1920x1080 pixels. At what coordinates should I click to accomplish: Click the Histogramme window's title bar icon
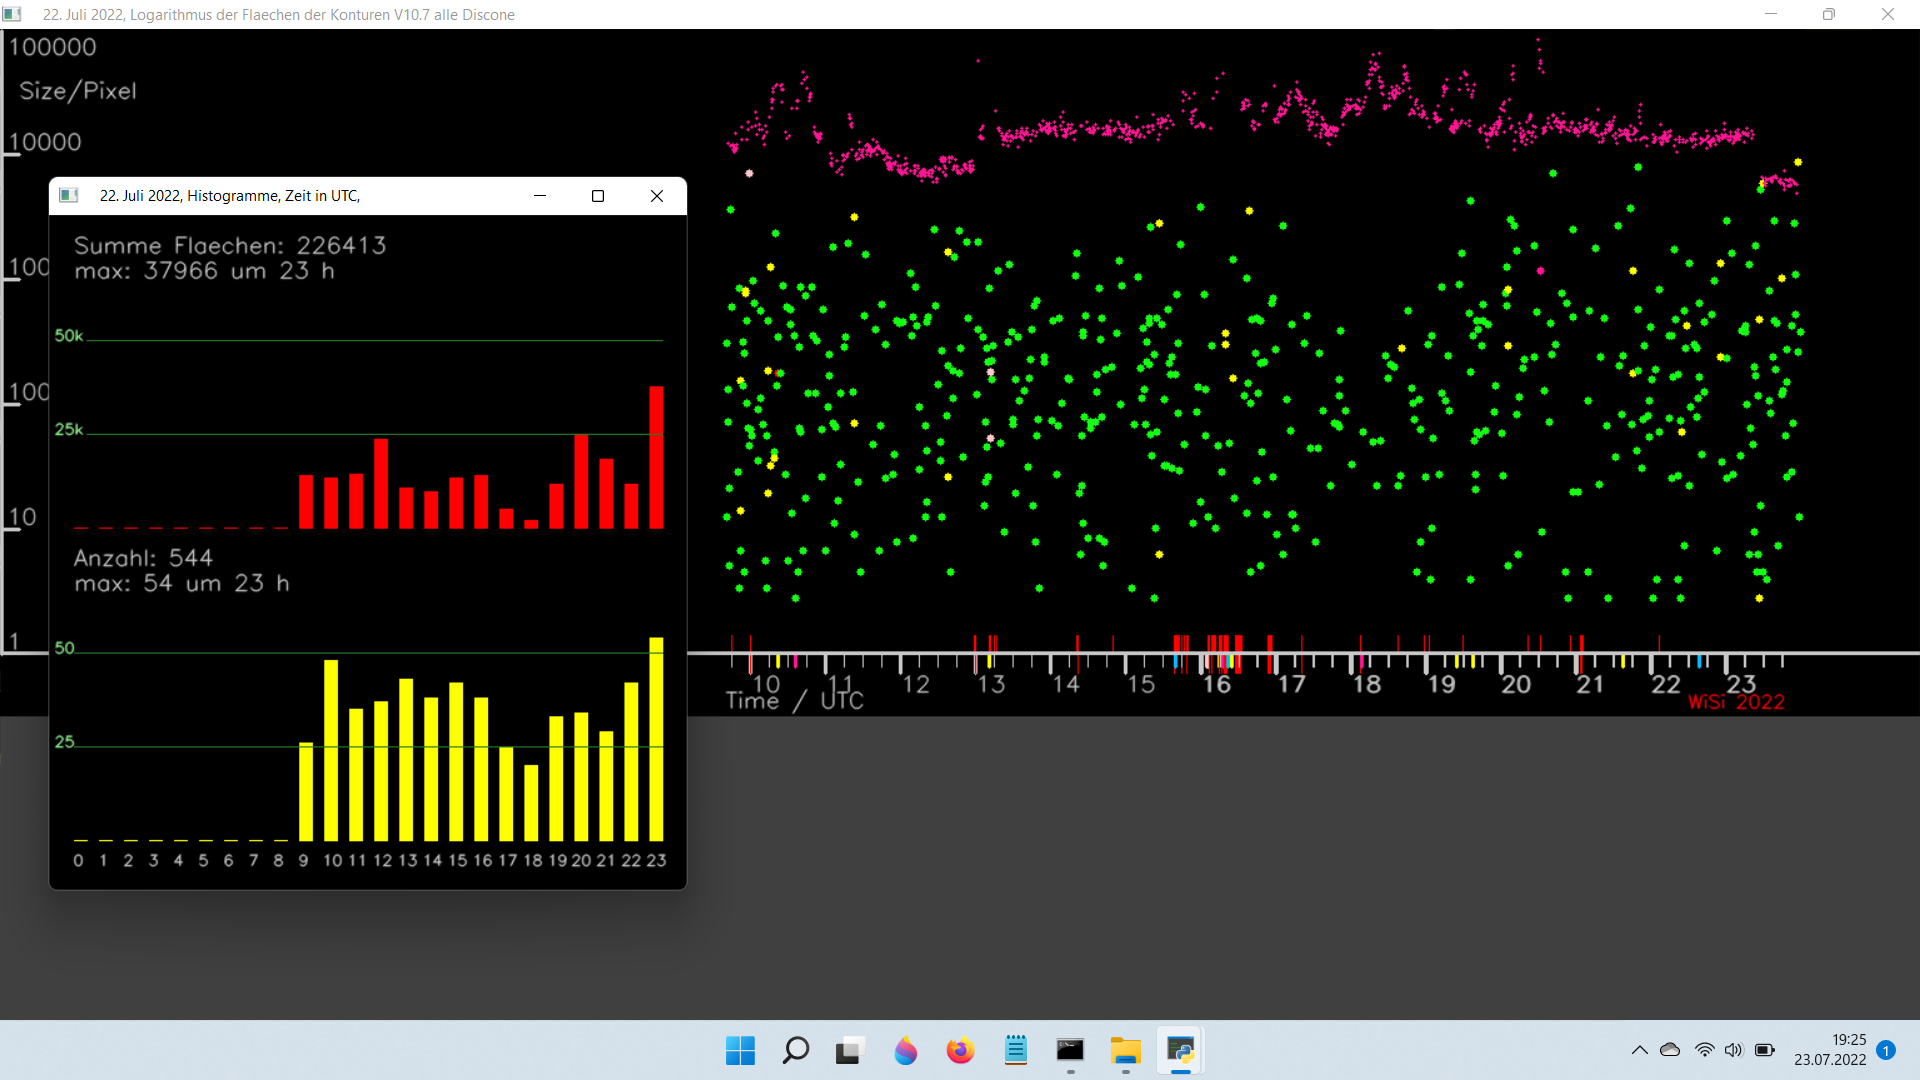[x=69, y=196]
